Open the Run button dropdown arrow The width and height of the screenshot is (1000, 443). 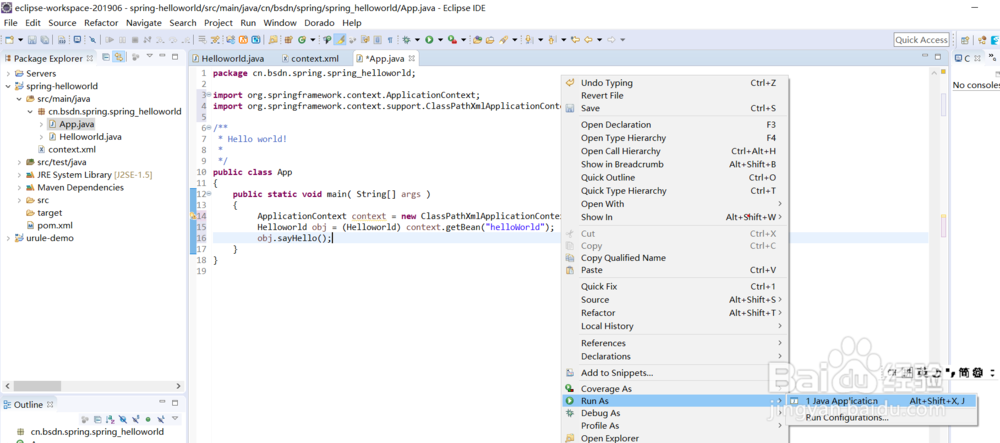(440, 40)
